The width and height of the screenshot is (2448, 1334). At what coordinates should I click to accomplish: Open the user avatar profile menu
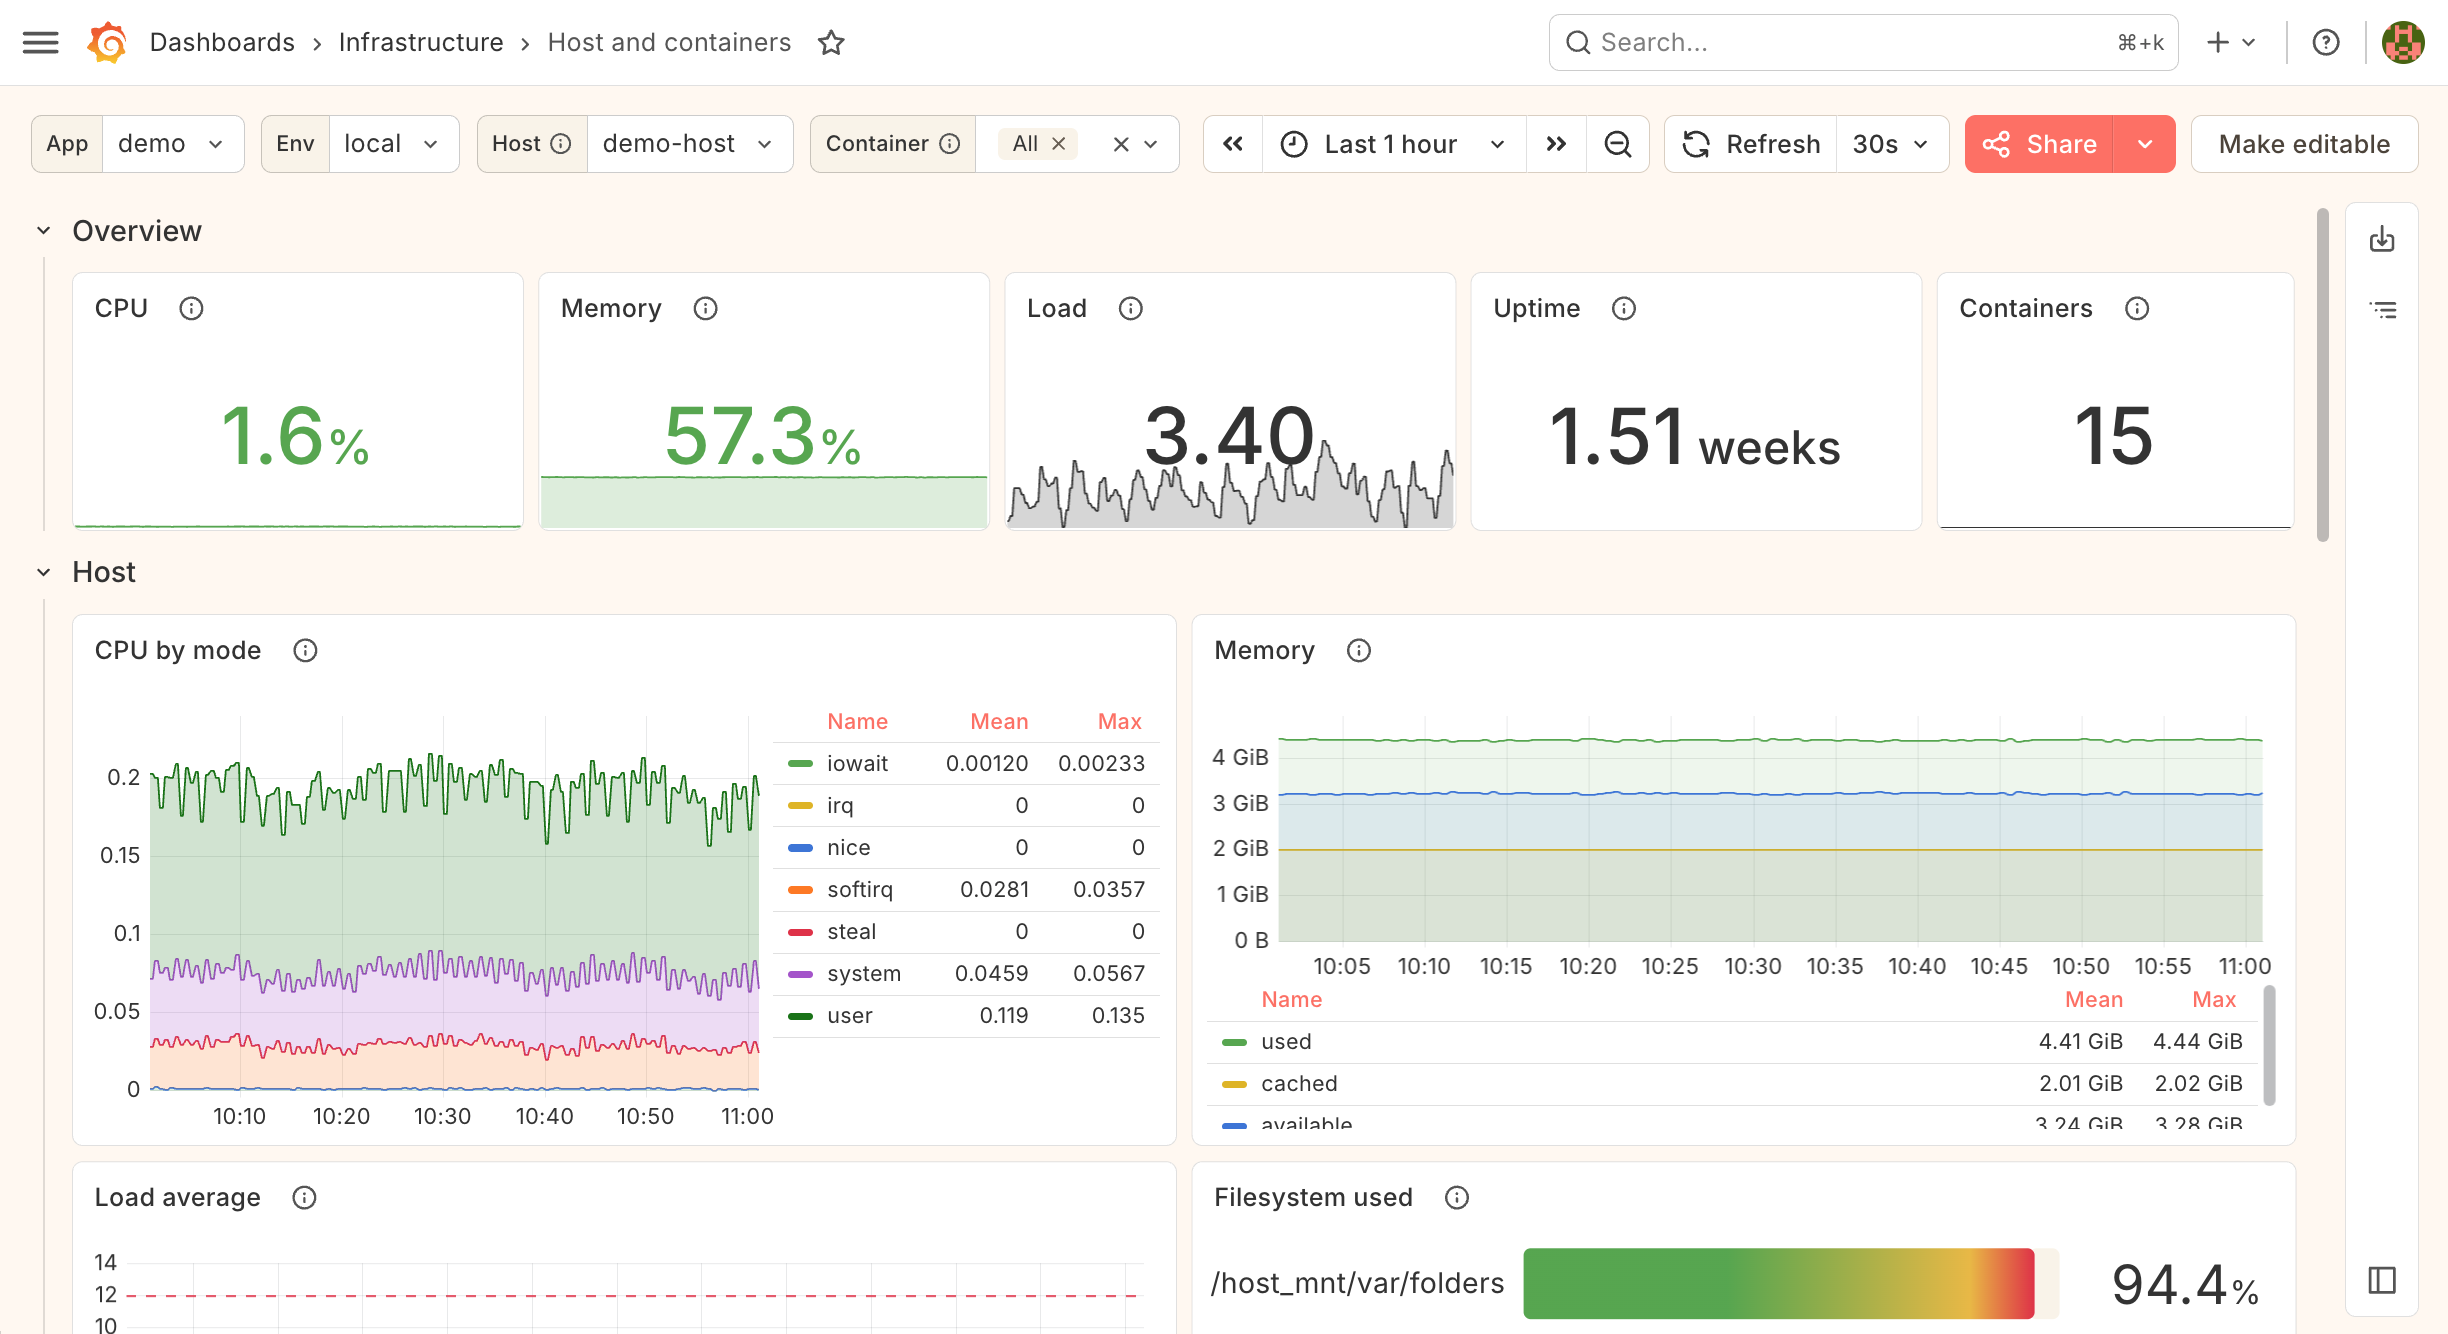(2402, 42)
